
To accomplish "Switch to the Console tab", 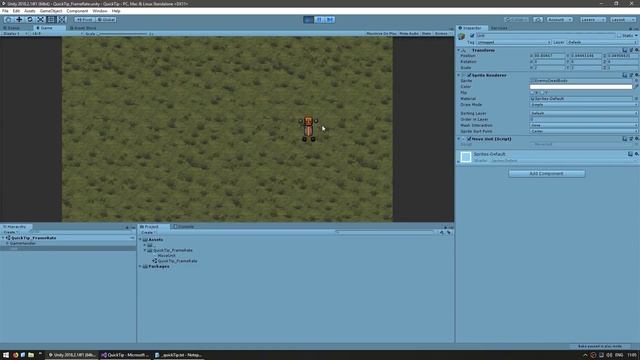I will tap(183, 227).
